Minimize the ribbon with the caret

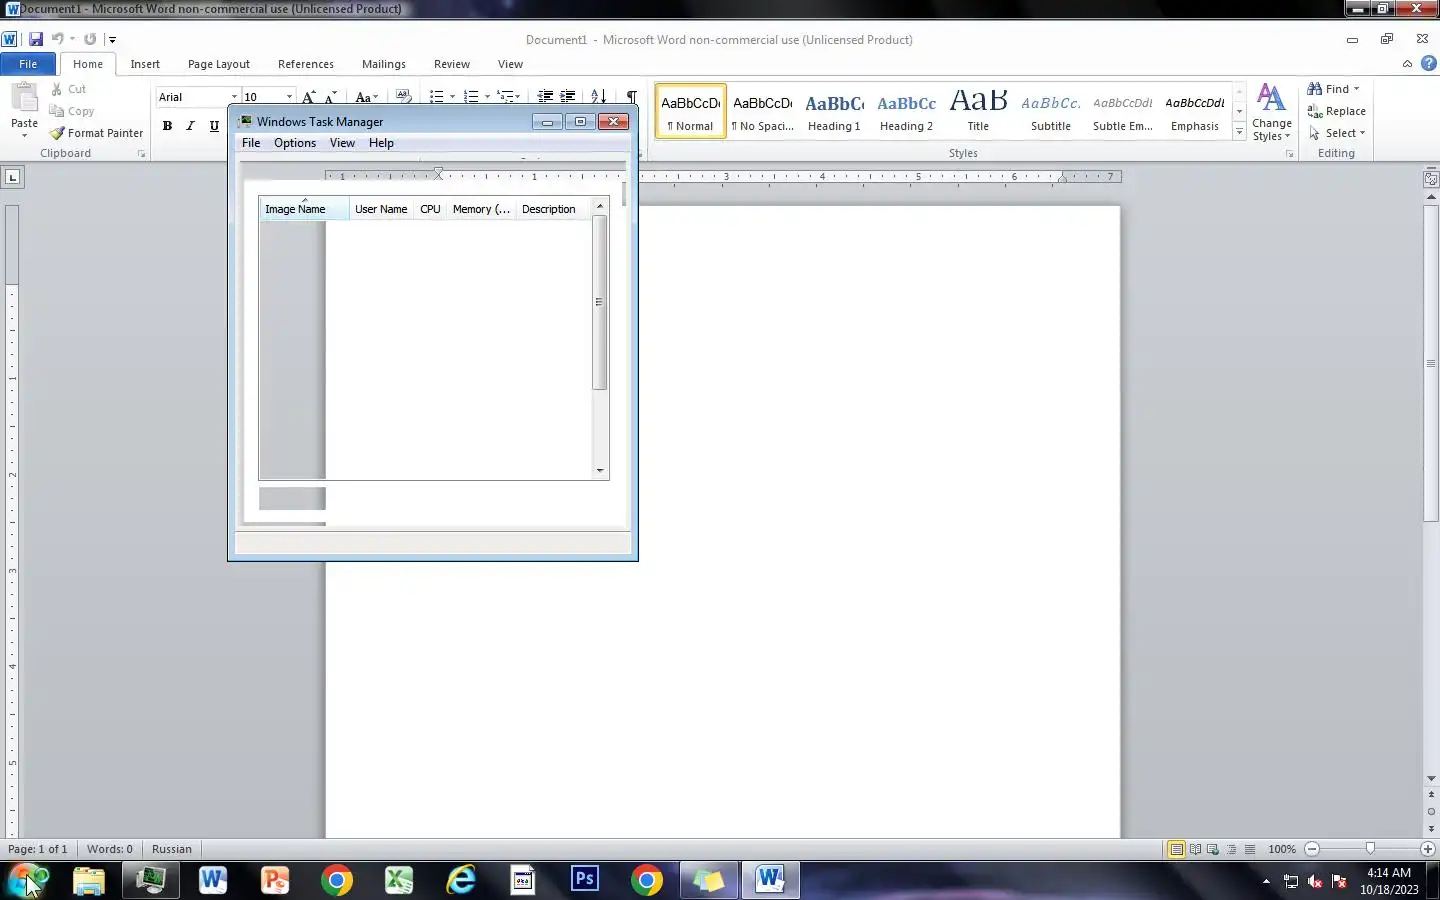tap(1408, 63)
